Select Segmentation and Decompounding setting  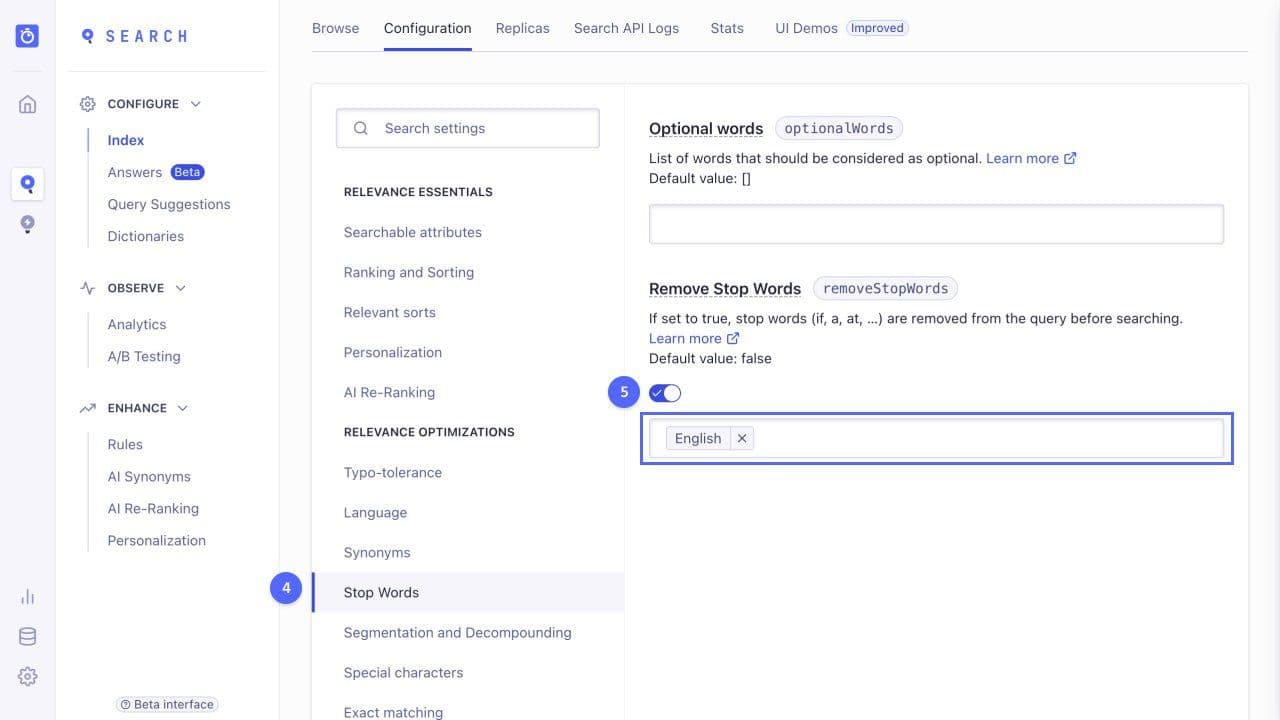pyautogui.click(x=458, y=632)
